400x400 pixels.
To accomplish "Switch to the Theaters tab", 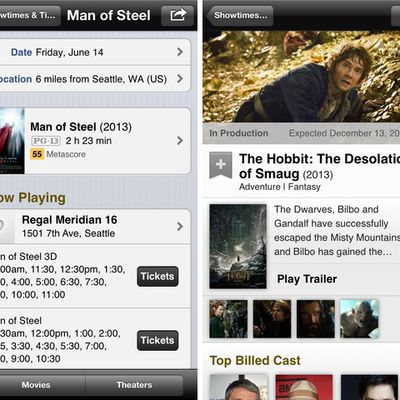I will click(x=134, y=385).
